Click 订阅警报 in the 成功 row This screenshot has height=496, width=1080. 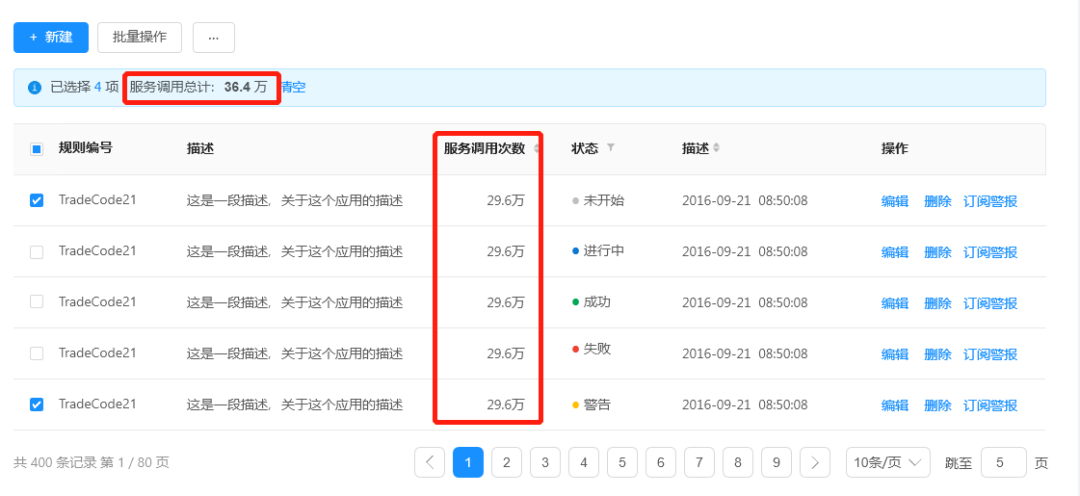pos(990,303)
